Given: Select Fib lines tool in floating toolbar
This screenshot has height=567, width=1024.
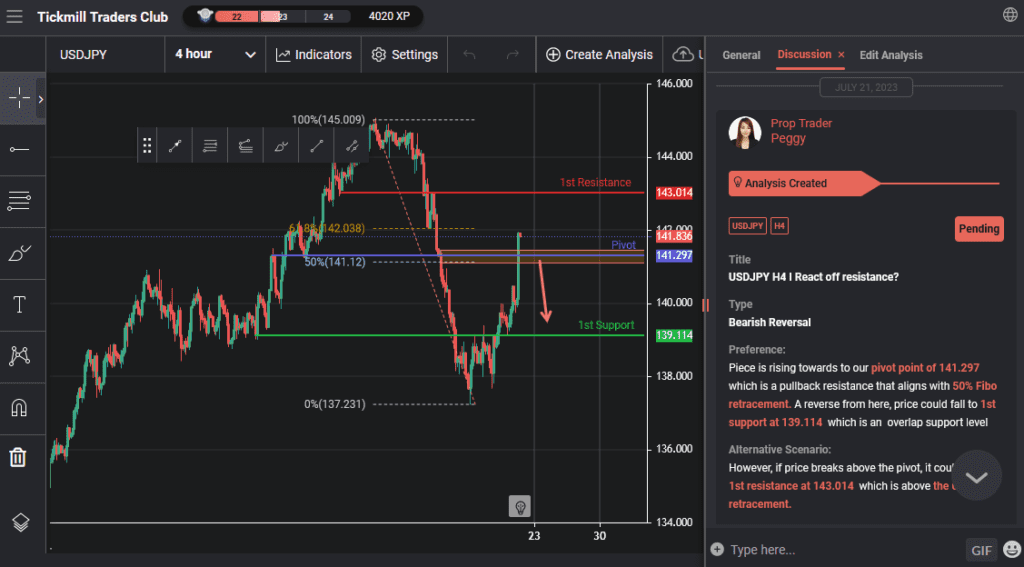Looking at the screenshot, I should point(210,146).
